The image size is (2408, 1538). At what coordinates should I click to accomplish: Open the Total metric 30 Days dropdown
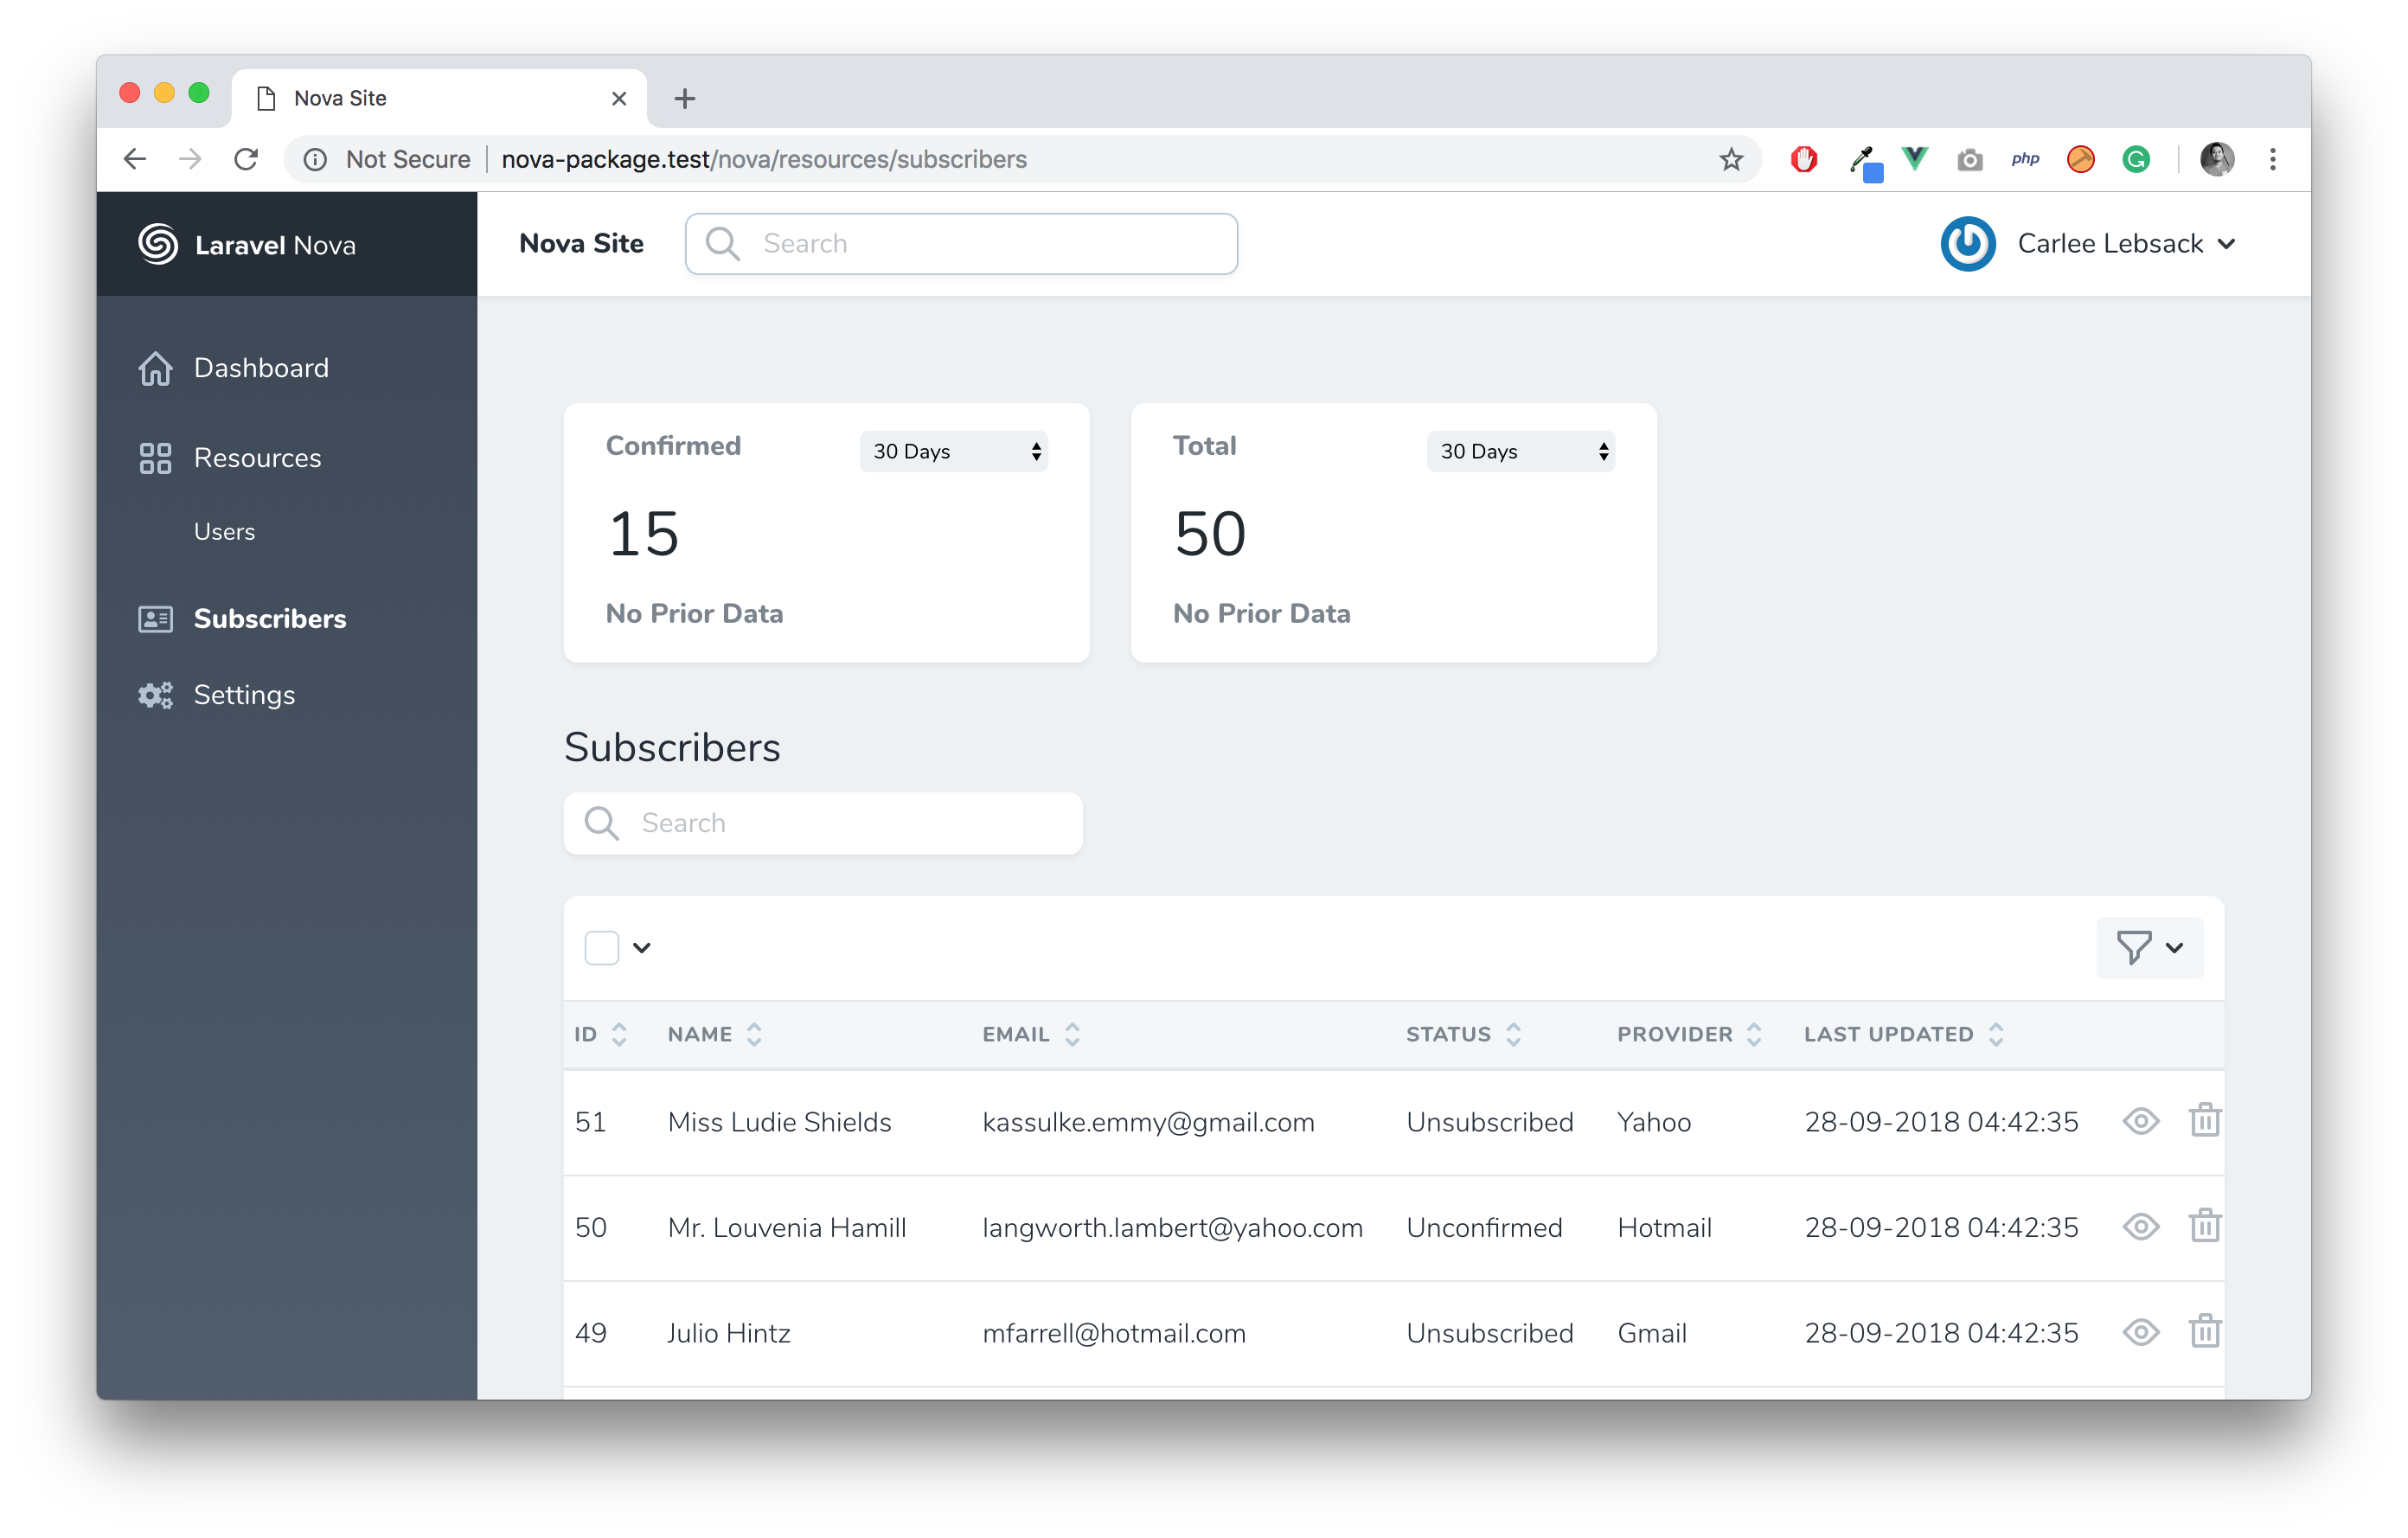(1520, 452)
